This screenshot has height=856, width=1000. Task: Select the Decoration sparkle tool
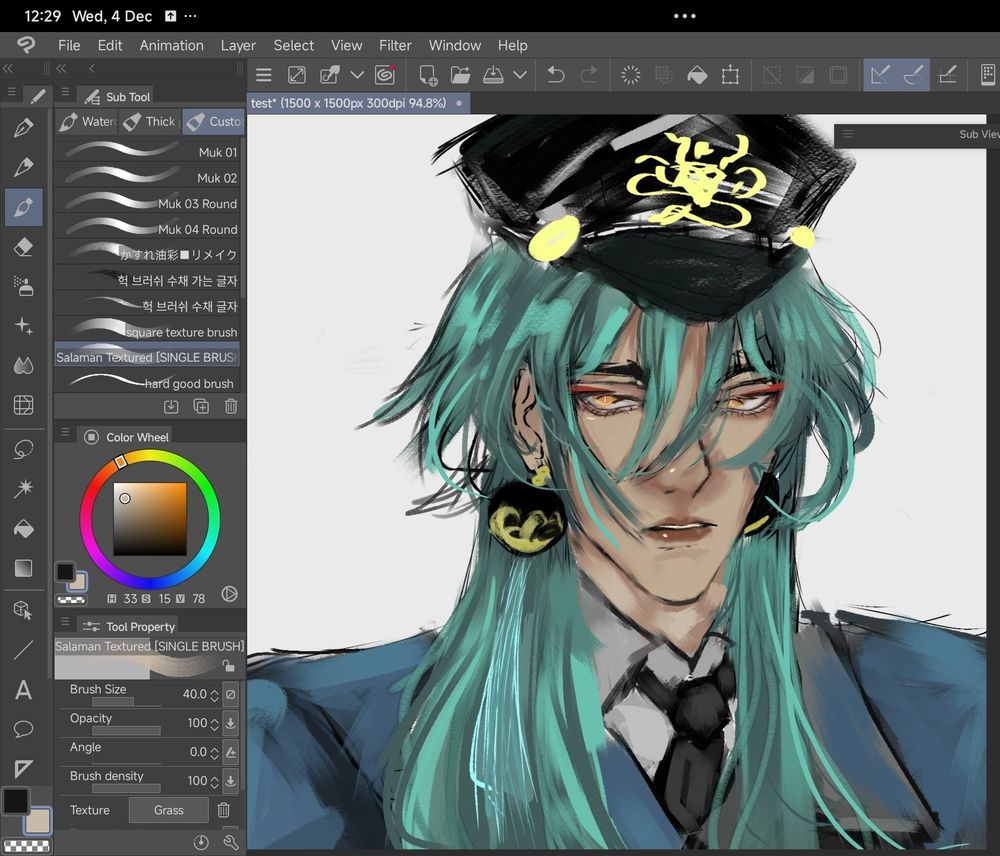click(24, 326)
